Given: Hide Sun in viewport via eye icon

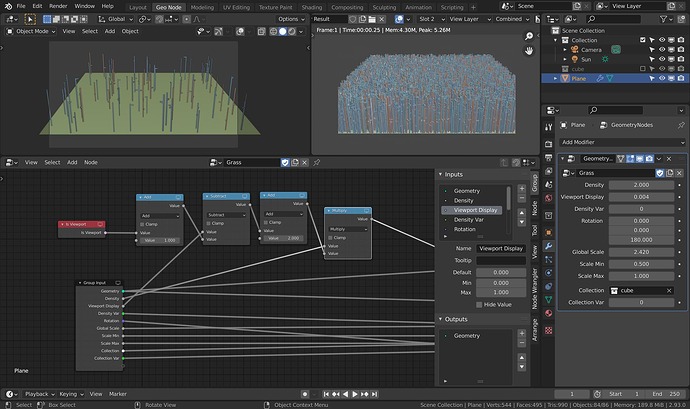Looking at the screenshot, I should (x=662, y=59).
